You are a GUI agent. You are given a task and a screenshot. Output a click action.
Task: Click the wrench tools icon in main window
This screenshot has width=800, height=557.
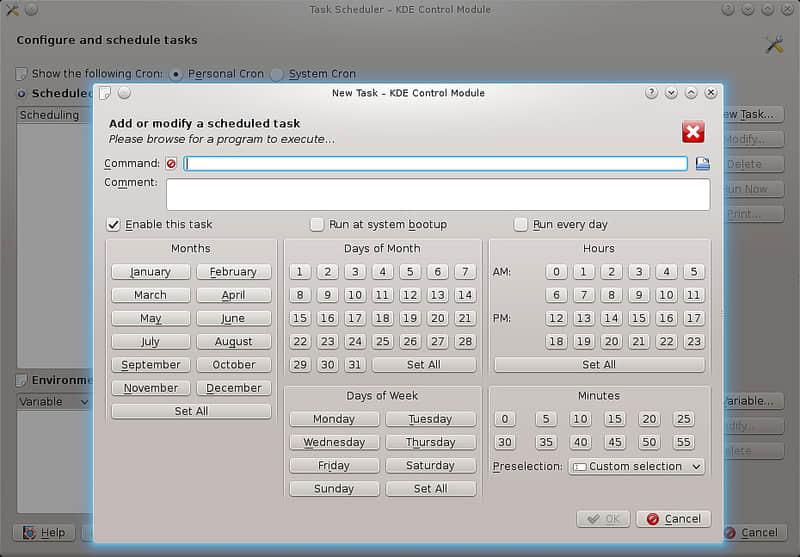point(773,44)
